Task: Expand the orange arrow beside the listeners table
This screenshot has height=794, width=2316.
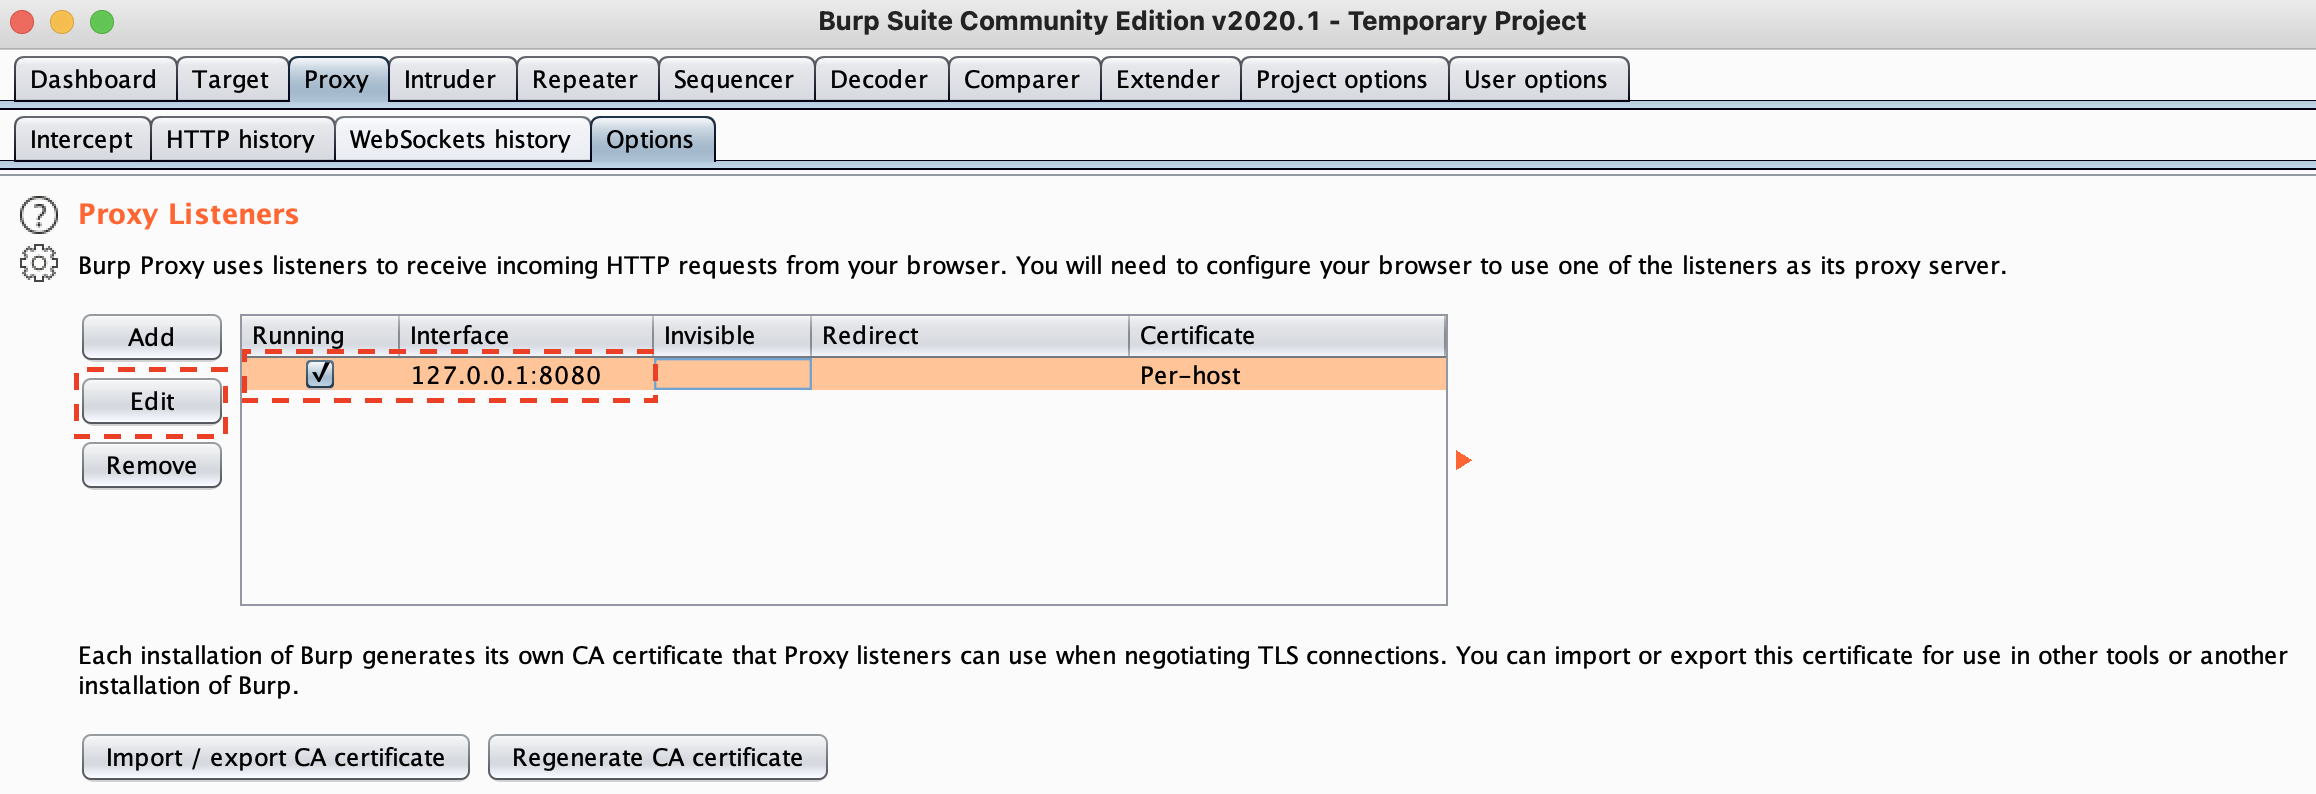Action: [x=1463, y=460]
